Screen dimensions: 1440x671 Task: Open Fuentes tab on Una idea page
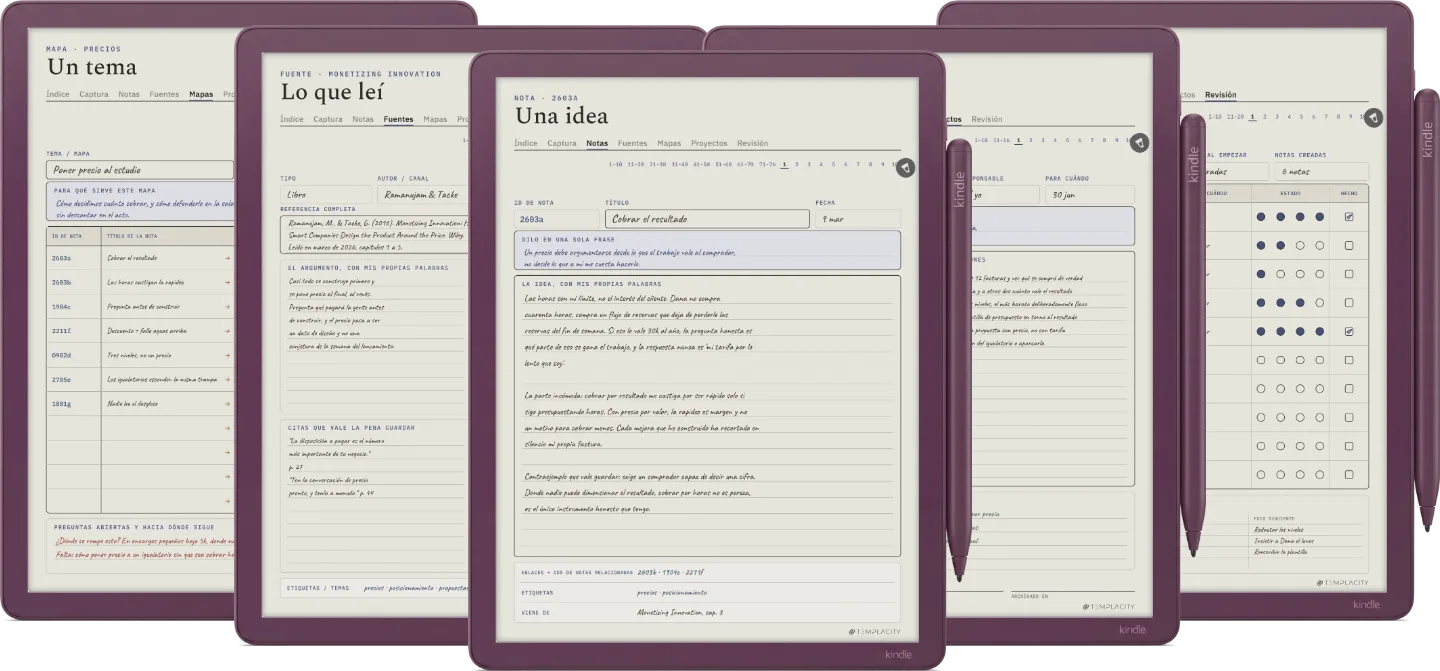point(632,143)
